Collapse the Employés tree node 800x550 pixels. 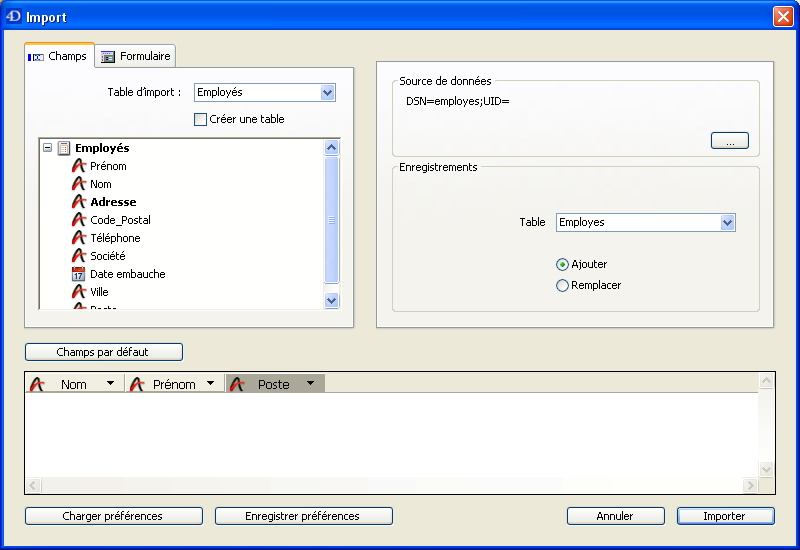pyautogui.click(x=47, y=148)
